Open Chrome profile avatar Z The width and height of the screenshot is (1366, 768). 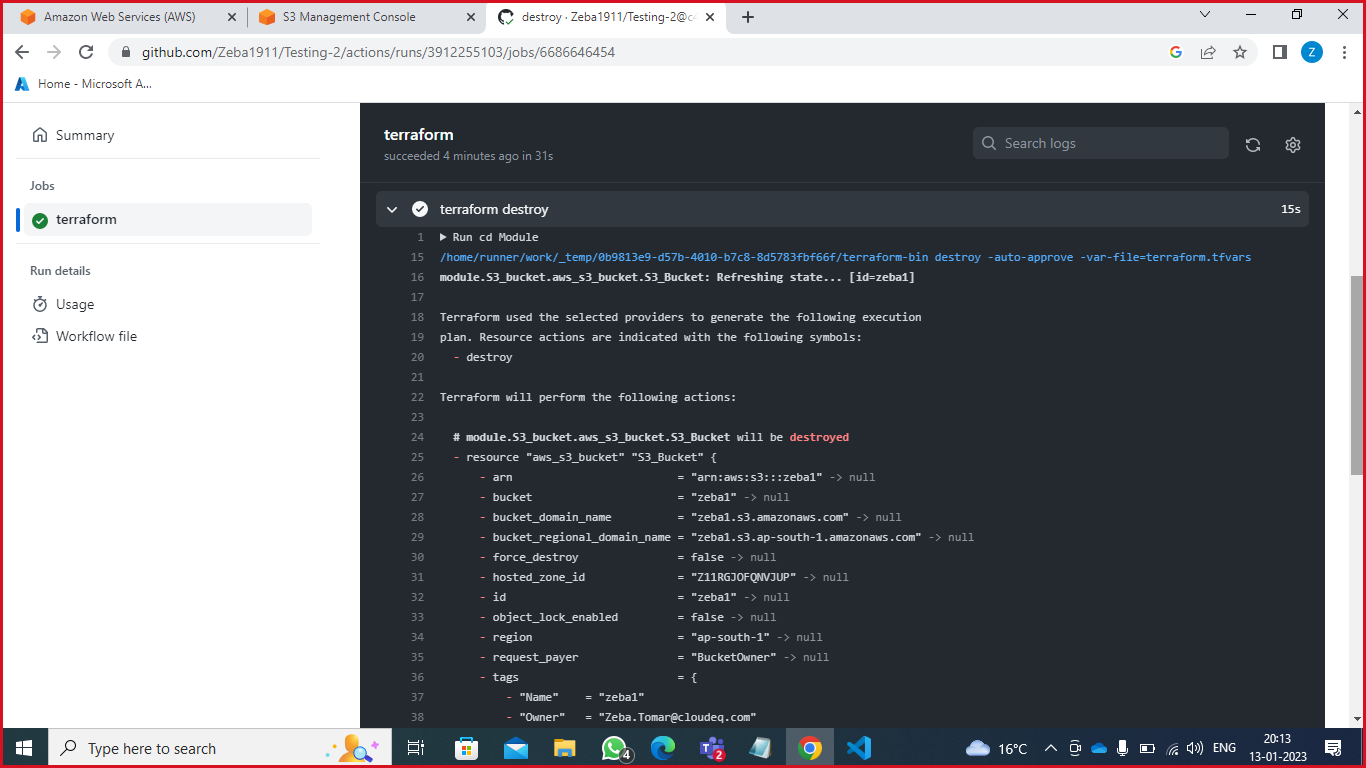[1312, 52]
